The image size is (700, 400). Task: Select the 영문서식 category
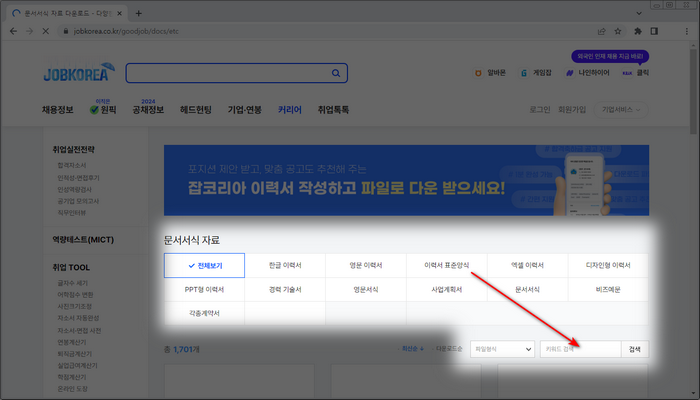tap(366, 290)
